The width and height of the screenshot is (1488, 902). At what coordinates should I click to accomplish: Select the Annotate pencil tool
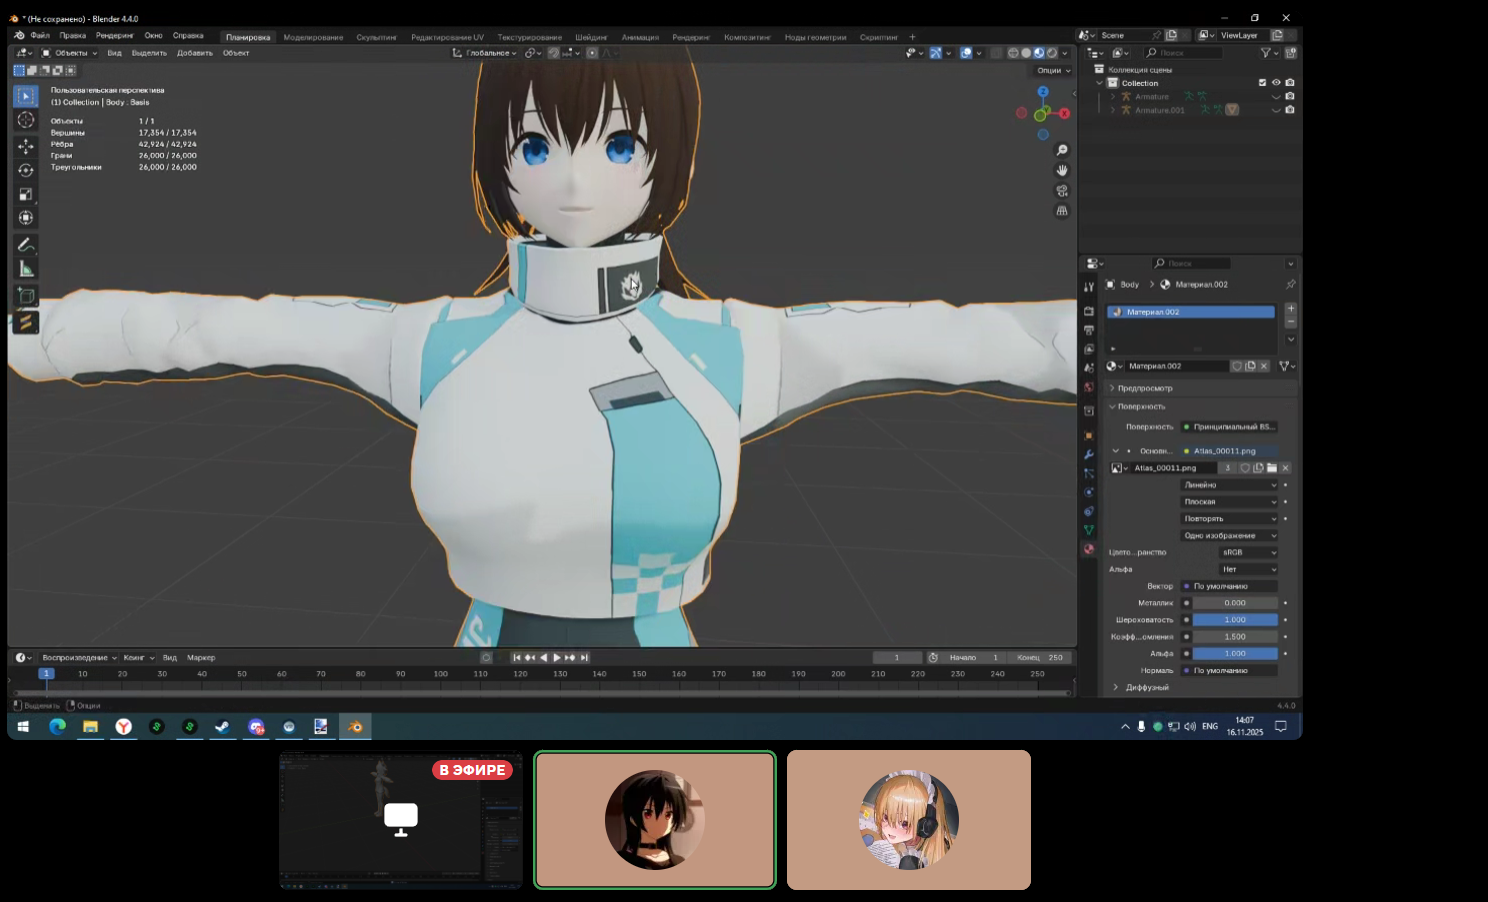point(26,245)
